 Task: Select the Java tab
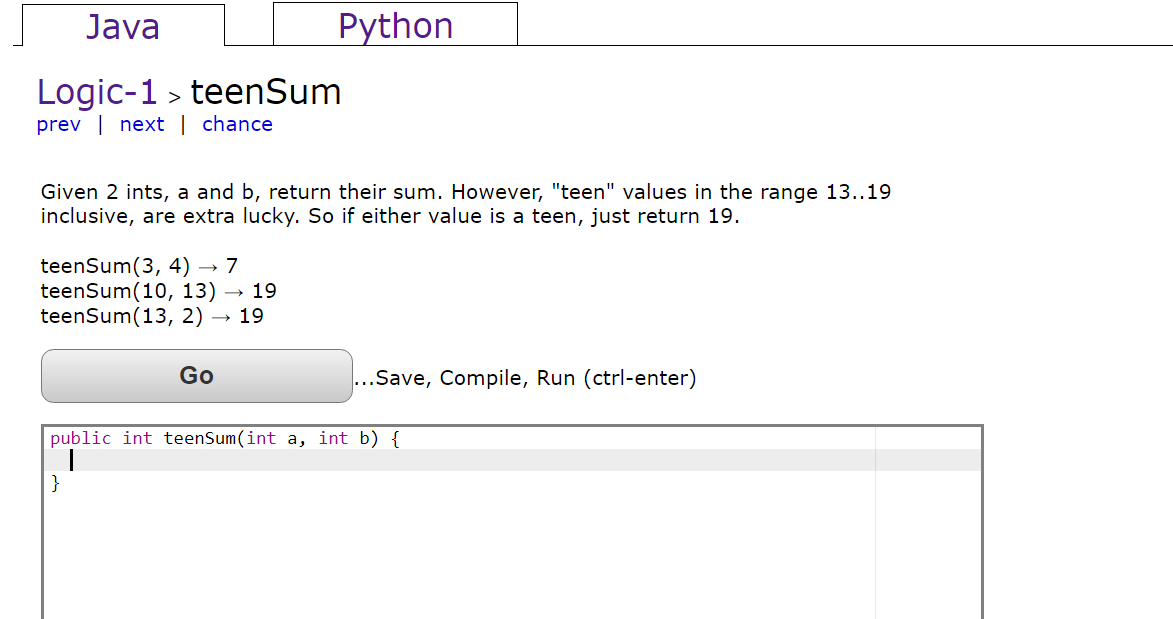(122, 25)
